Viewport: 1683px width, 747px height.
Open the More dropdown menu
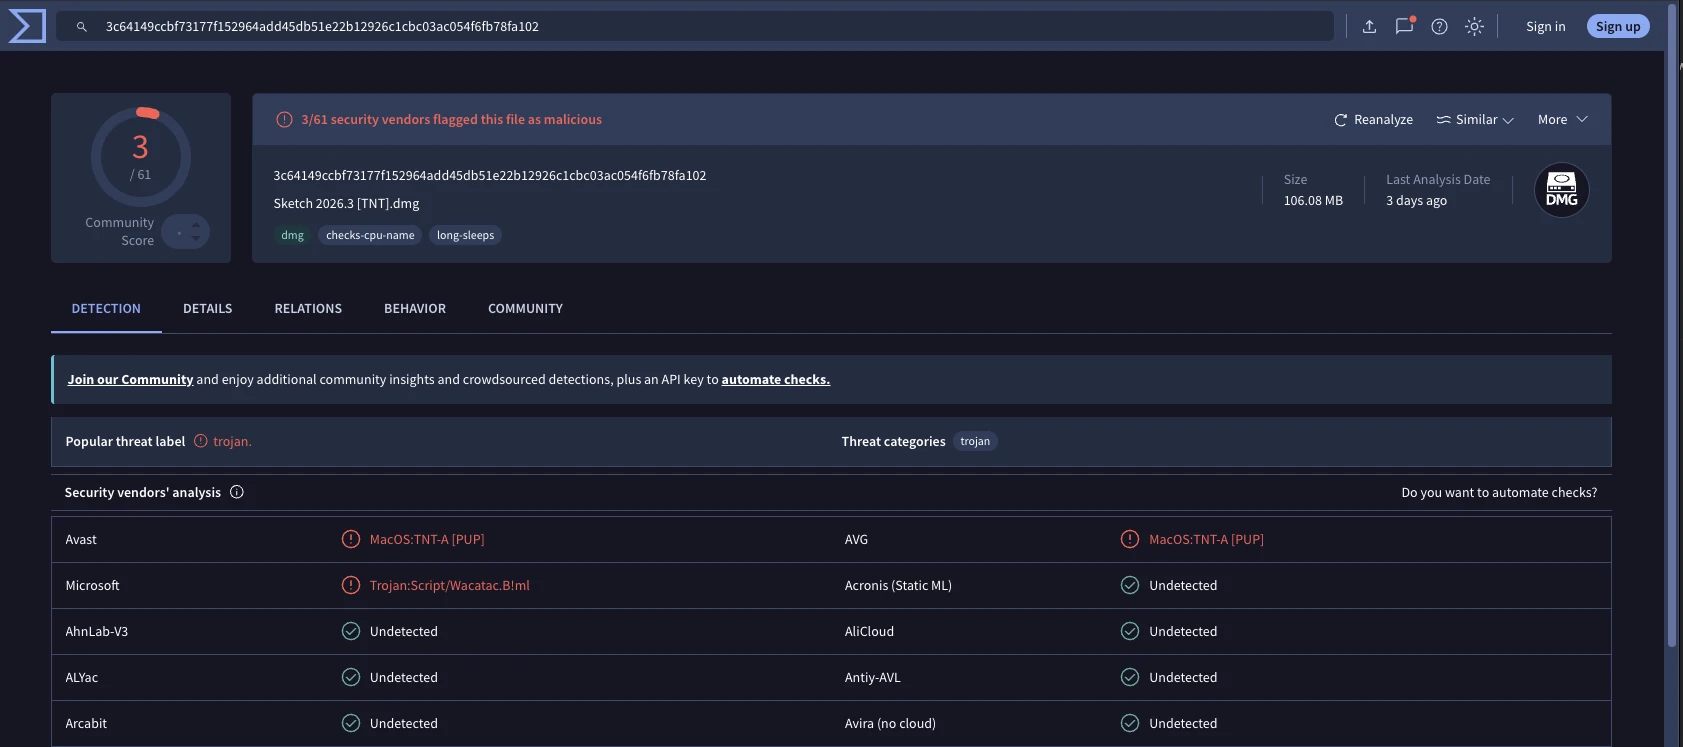pyautogui.click(x=1563, y=119)
